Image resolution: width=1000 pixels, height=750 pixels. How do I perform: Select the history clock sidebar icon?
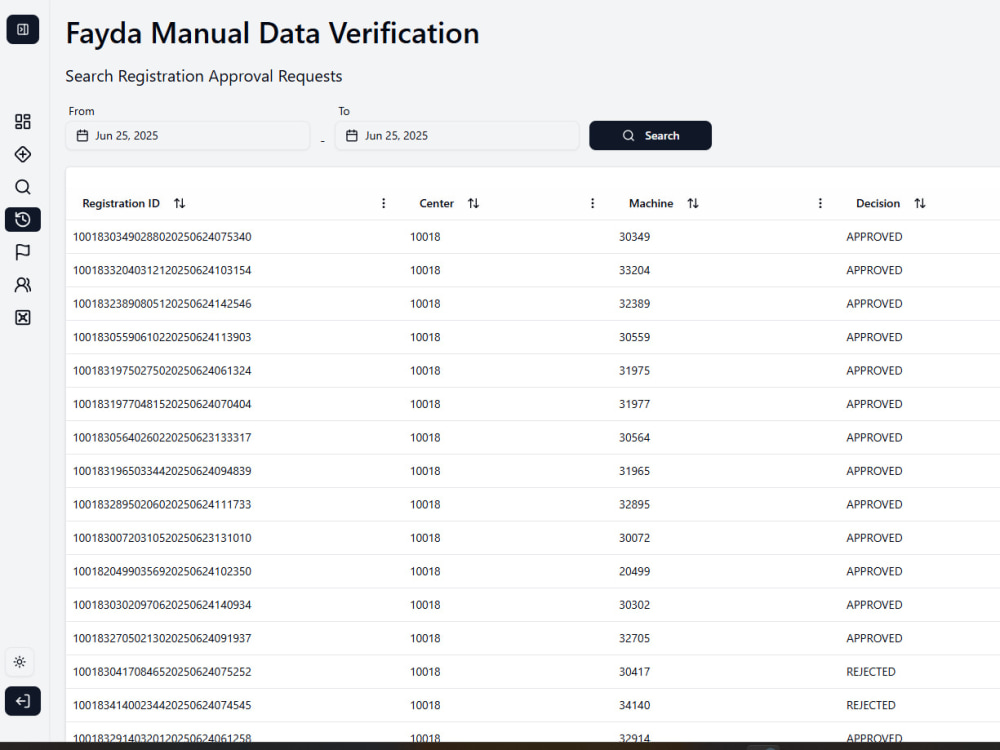coord(23,219)
